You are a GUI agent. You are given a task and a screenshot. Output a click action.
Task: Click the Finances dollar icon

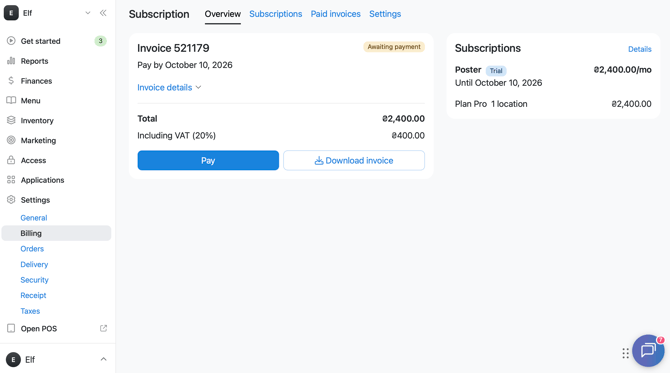pos(11,80)
